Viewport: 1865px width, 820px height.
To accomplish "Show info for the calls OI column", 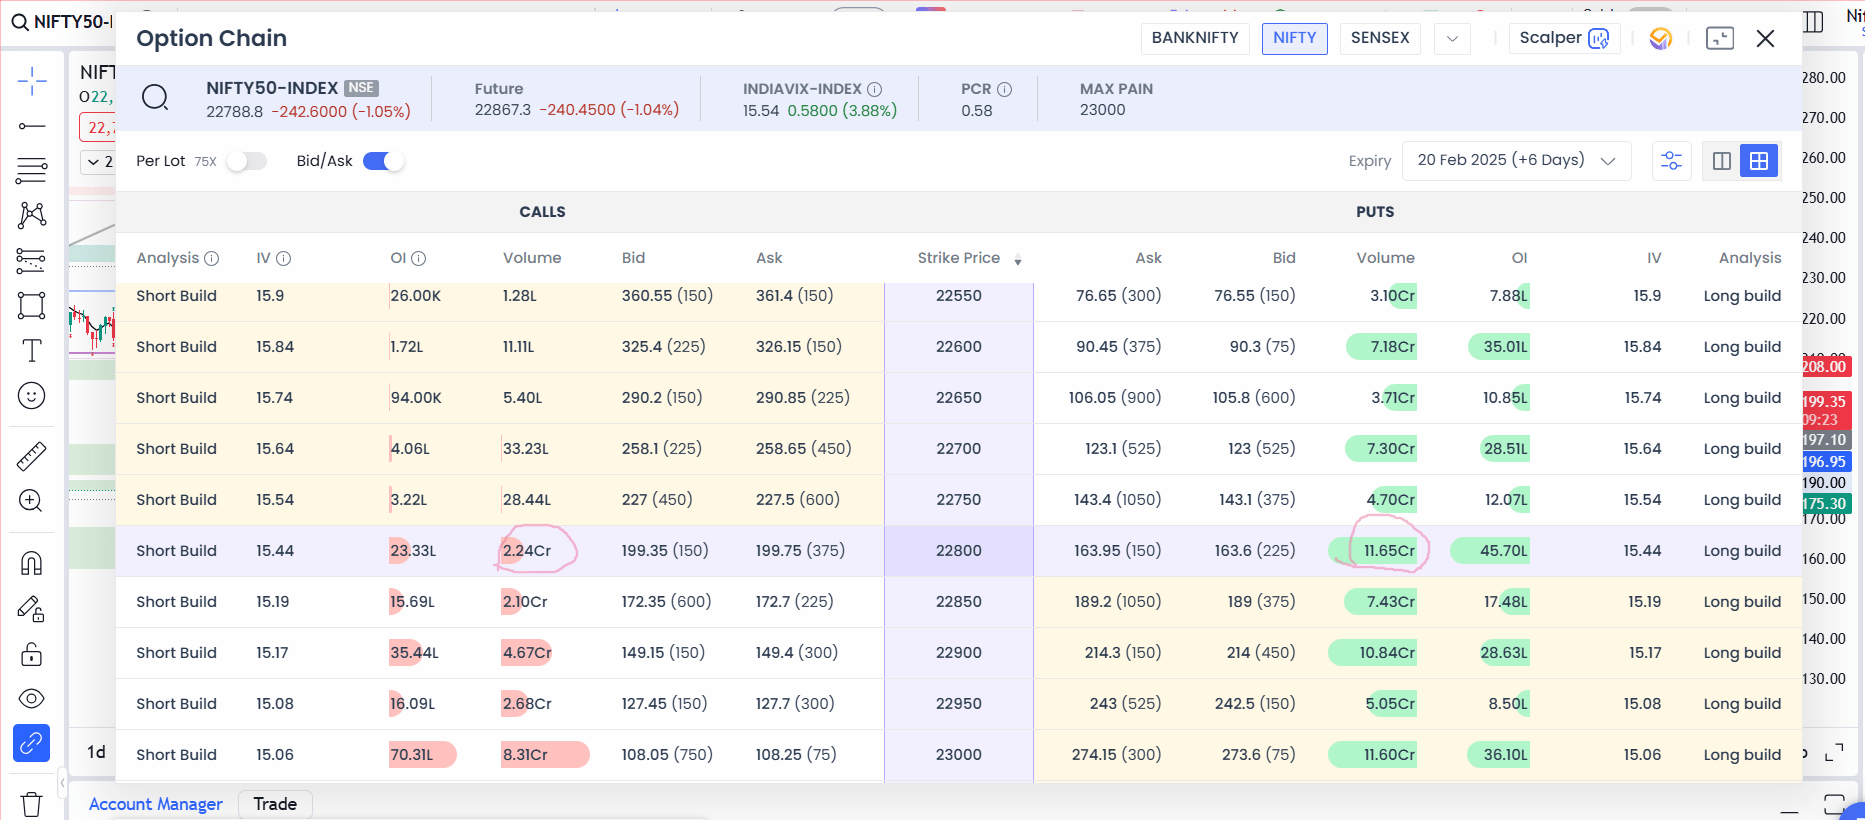I will [419, 258].
